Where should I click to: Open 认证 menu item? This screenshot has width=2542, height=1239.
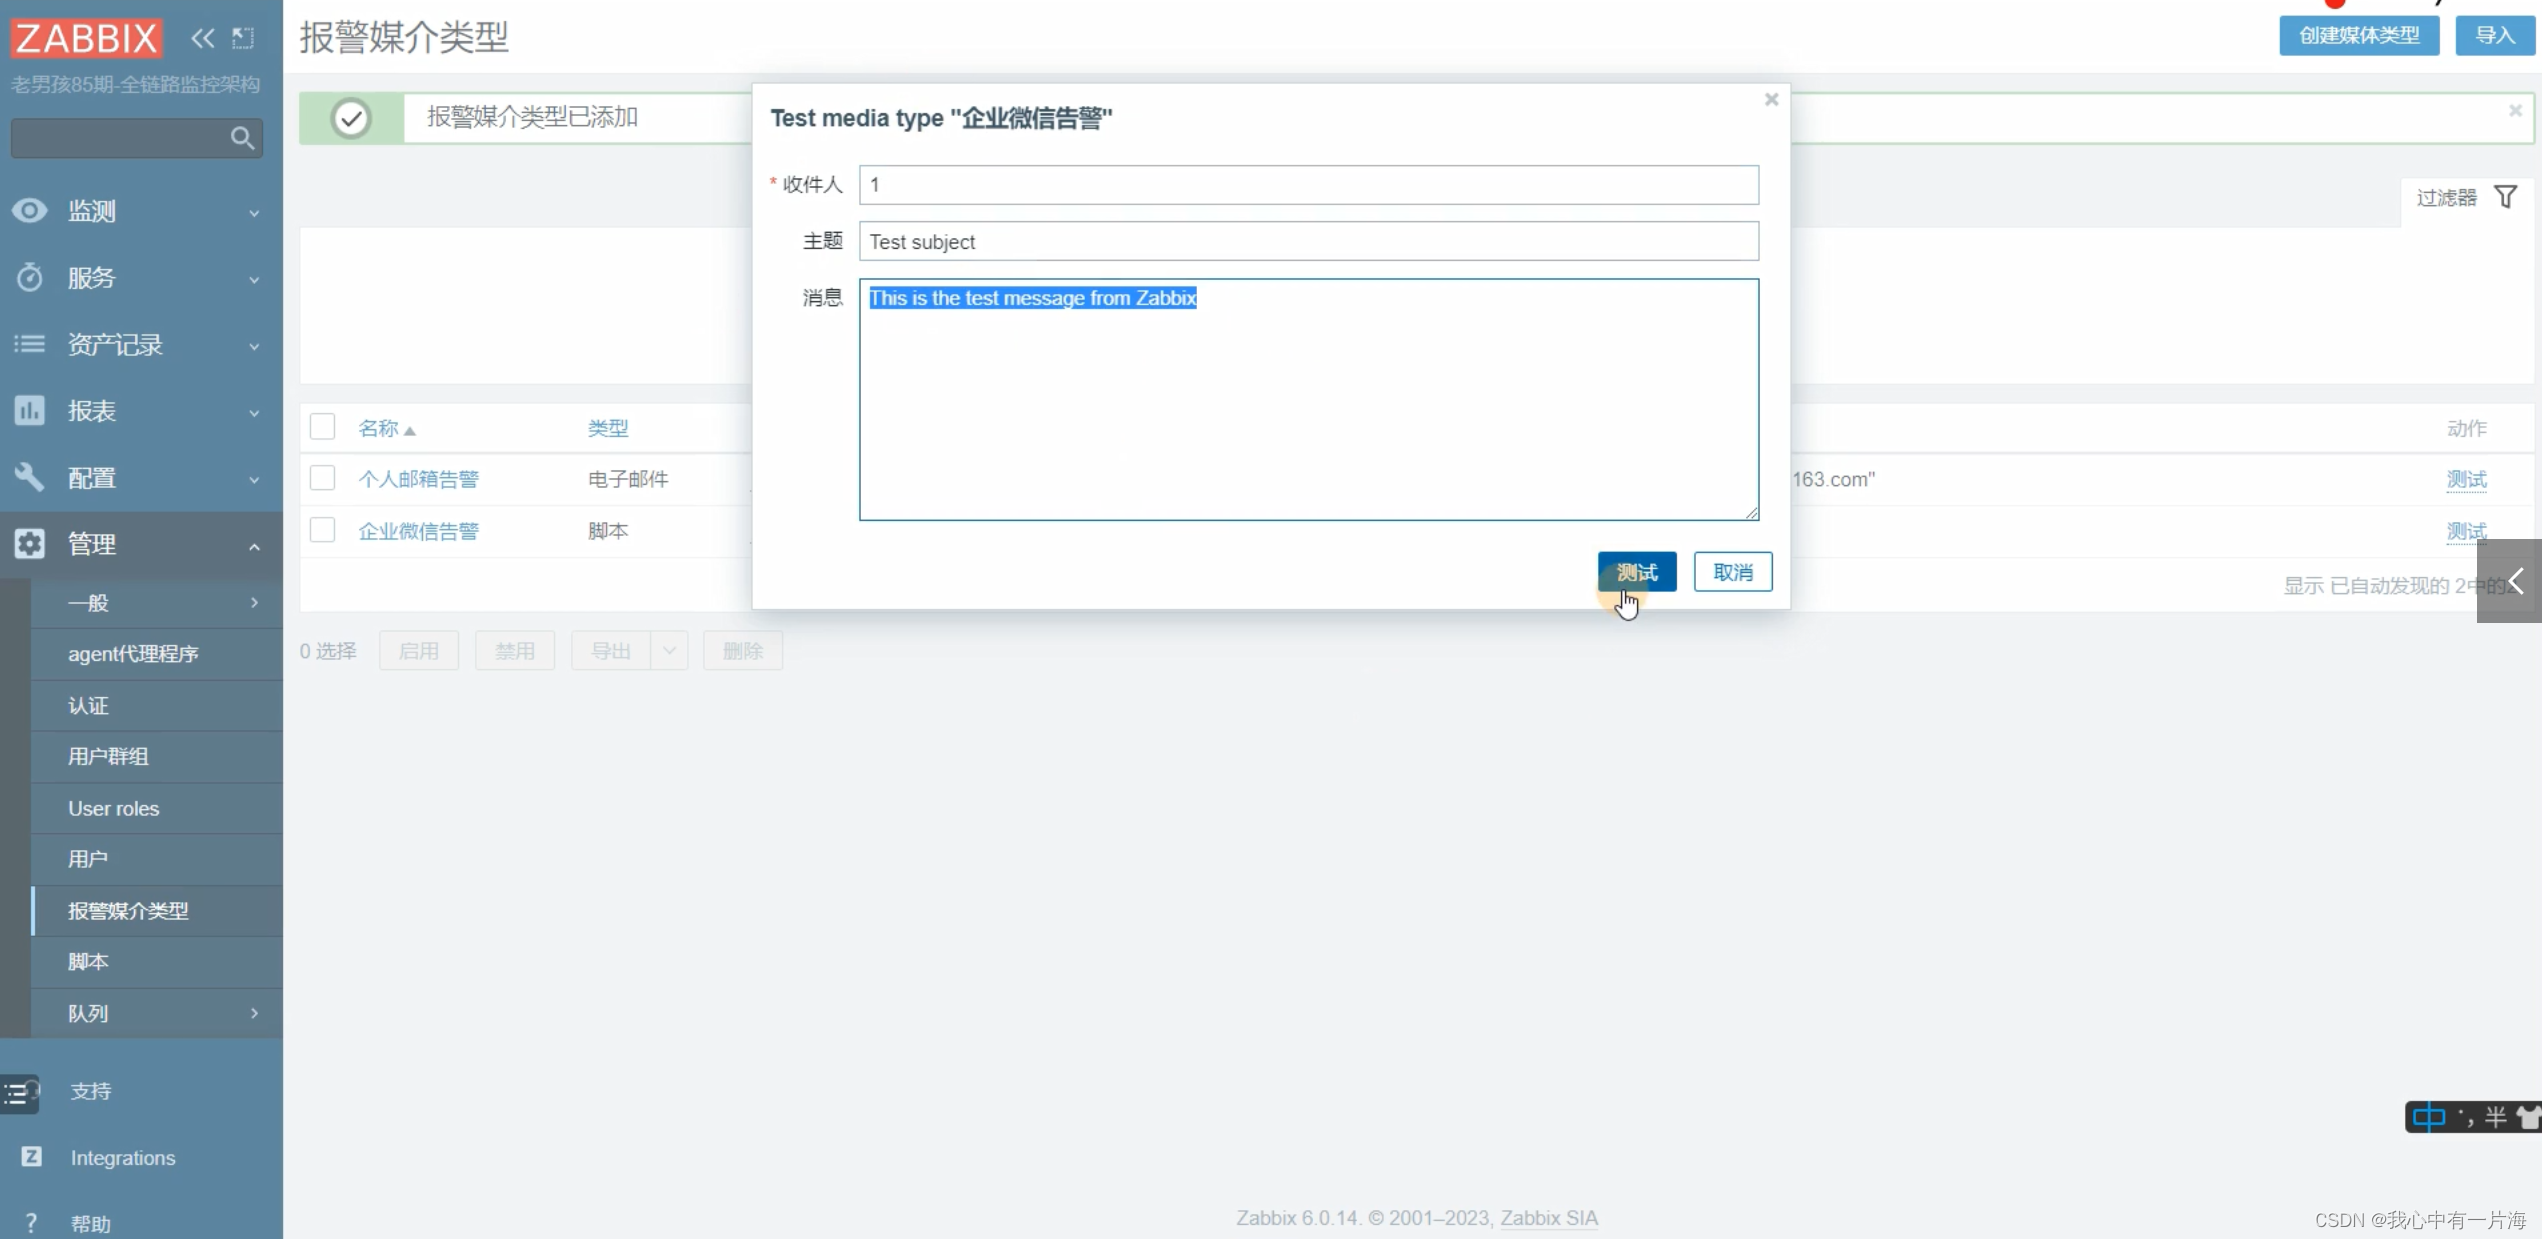[157, 706]
